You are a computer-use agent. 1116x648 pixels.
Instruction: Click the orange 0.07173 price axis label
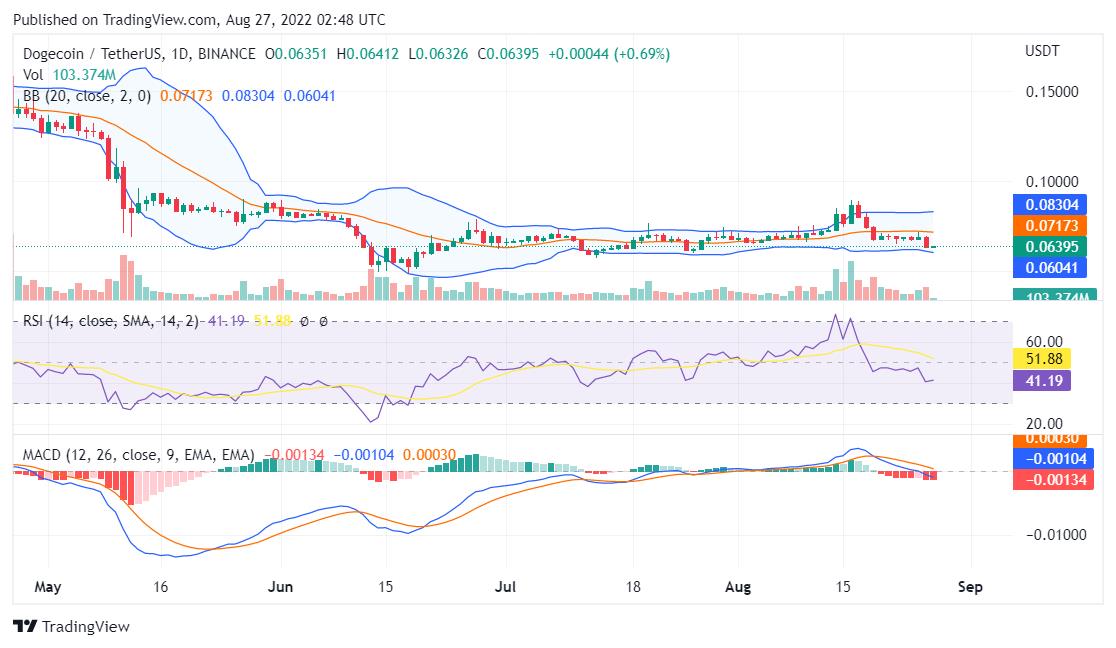[1050, 226]
